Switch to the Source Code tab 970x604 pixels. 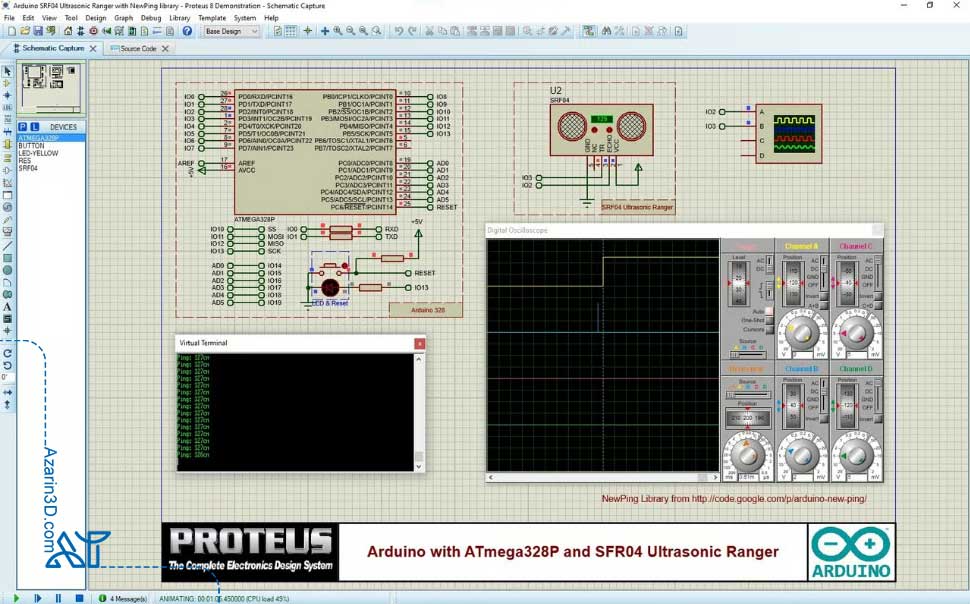[x=138, y=48]
